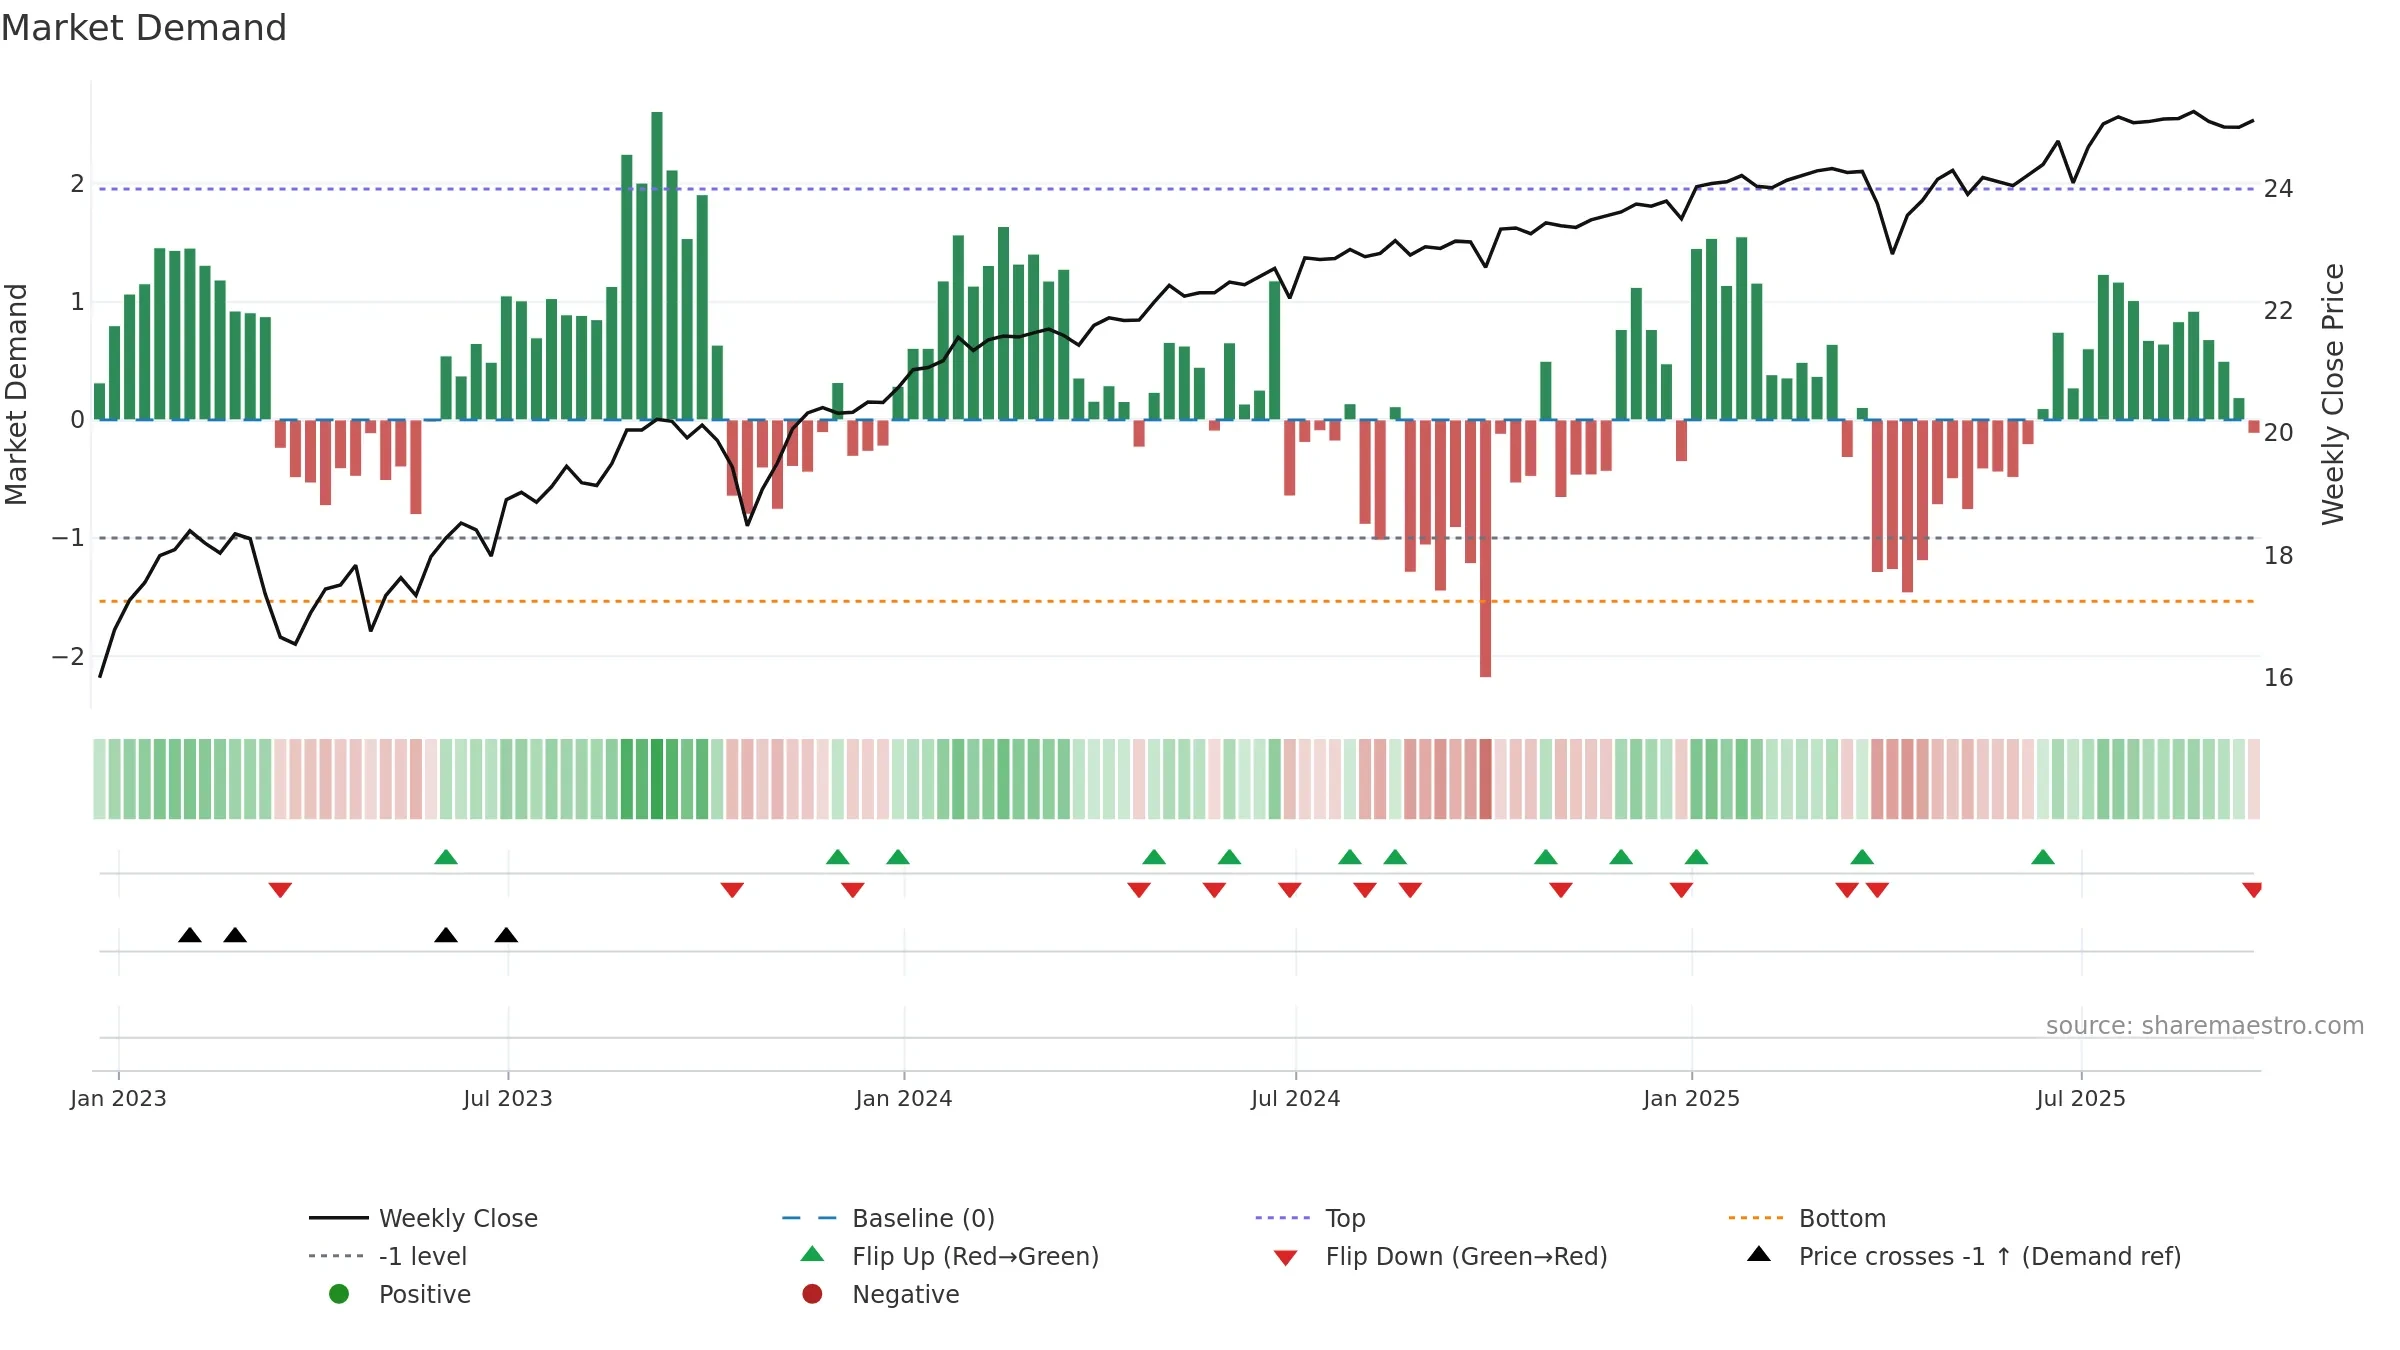Click the black triangle legend icon
The image size is (2400, 1350).
pos(1759,1254)
